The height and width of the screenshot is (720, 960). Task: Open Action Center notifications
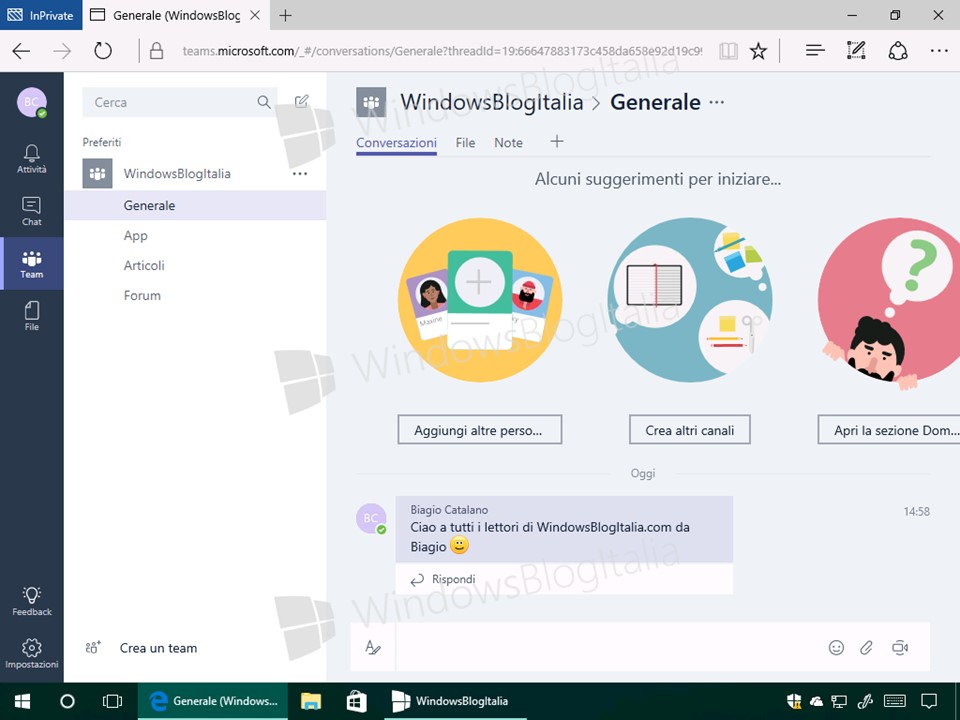[929, 701]
